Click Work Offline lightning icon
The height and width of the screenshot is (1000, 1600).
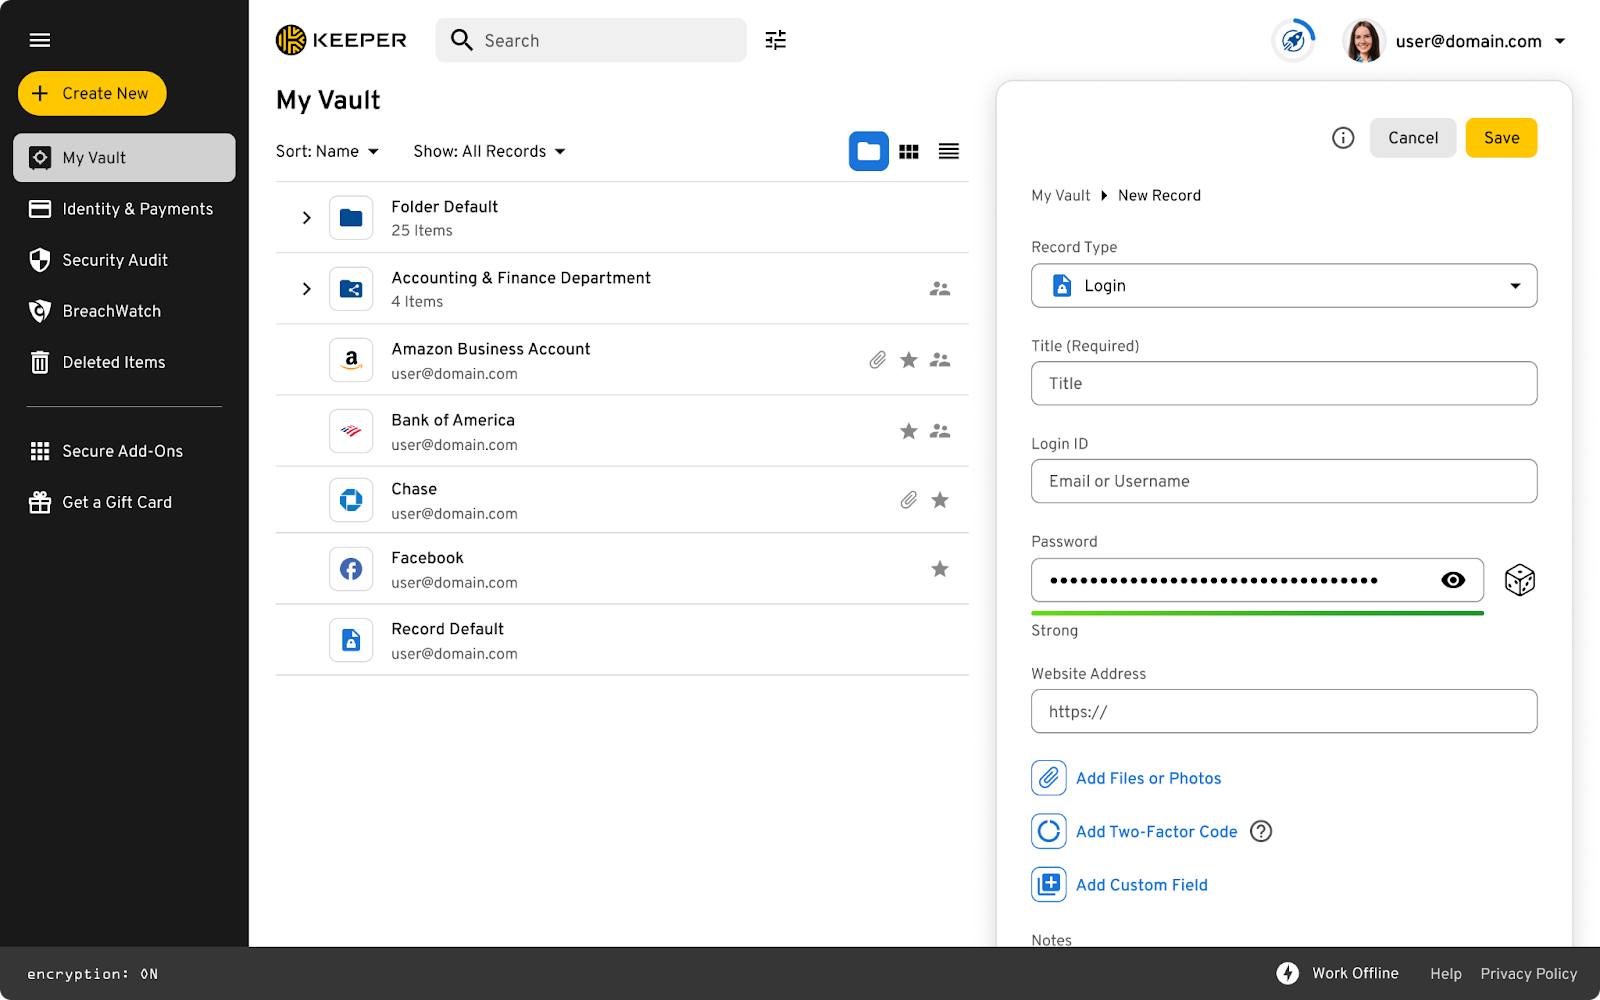1288,973
